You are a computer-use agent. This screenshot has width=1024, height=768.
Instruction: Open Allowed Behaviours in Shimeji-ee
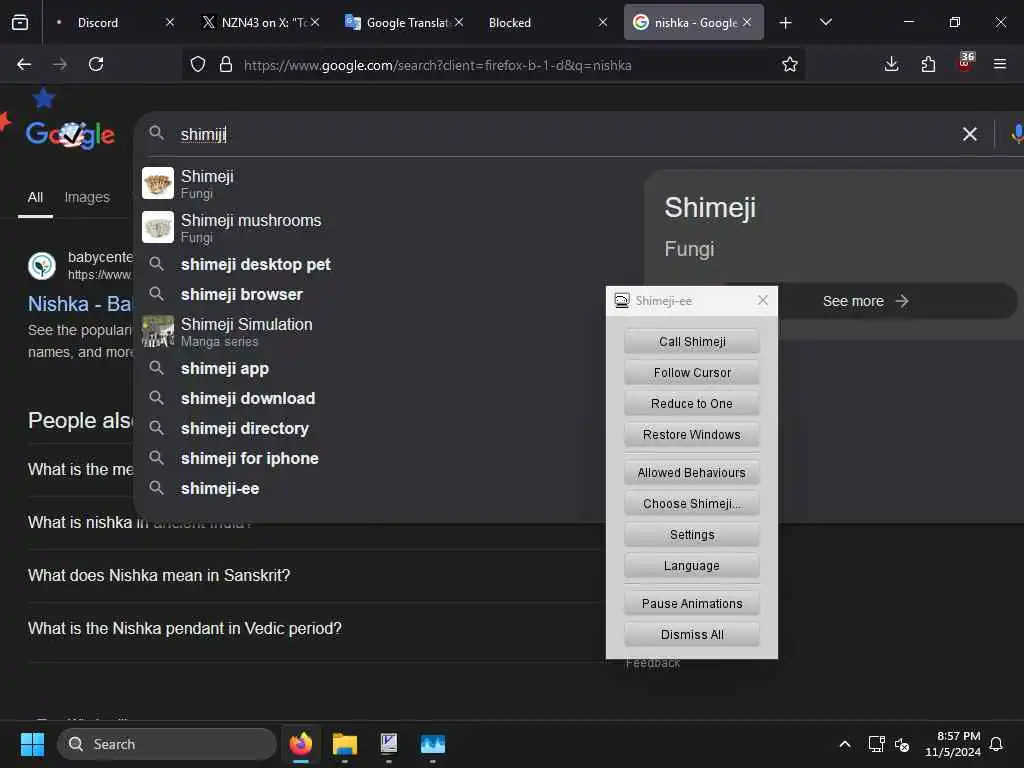click(x=692, y=473)
